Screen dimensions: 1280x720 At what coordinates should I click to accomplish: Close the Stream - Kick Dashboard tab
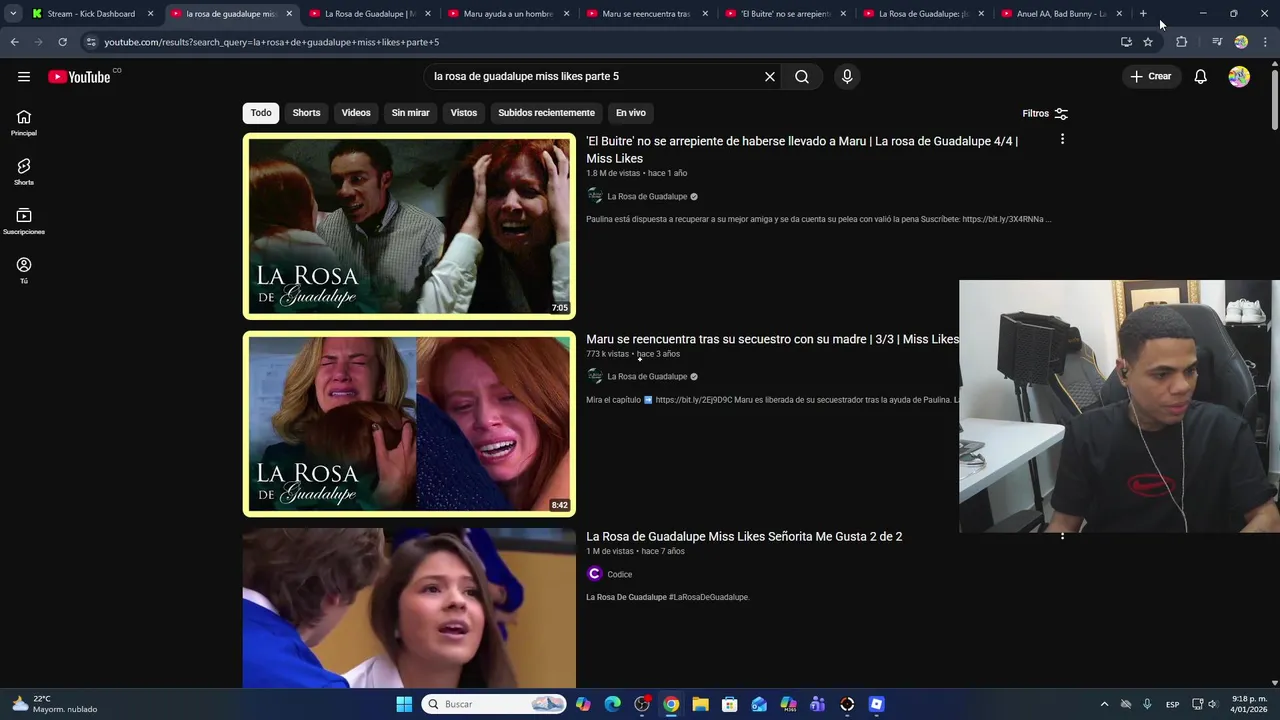coord(150,14)
